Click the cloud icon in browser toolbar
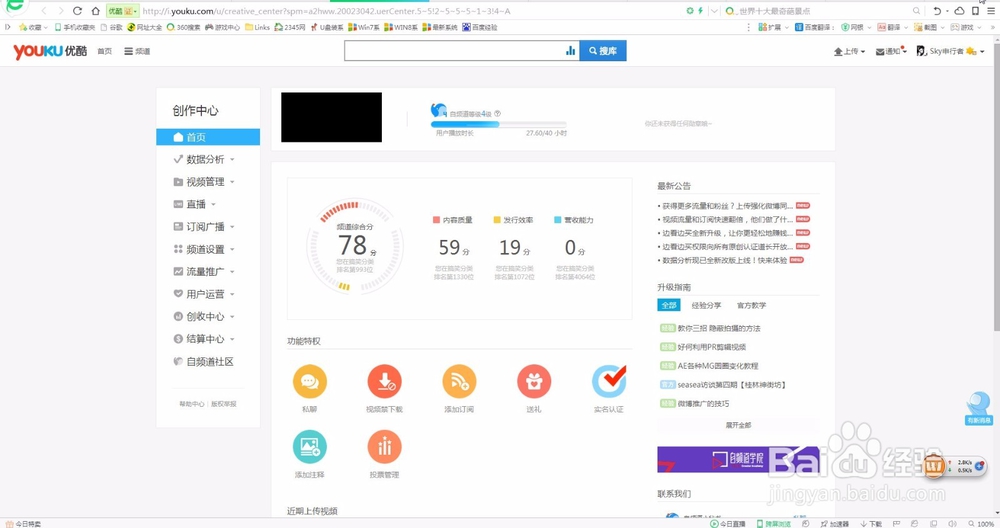Screen dimensions: 1000x528 959,11
